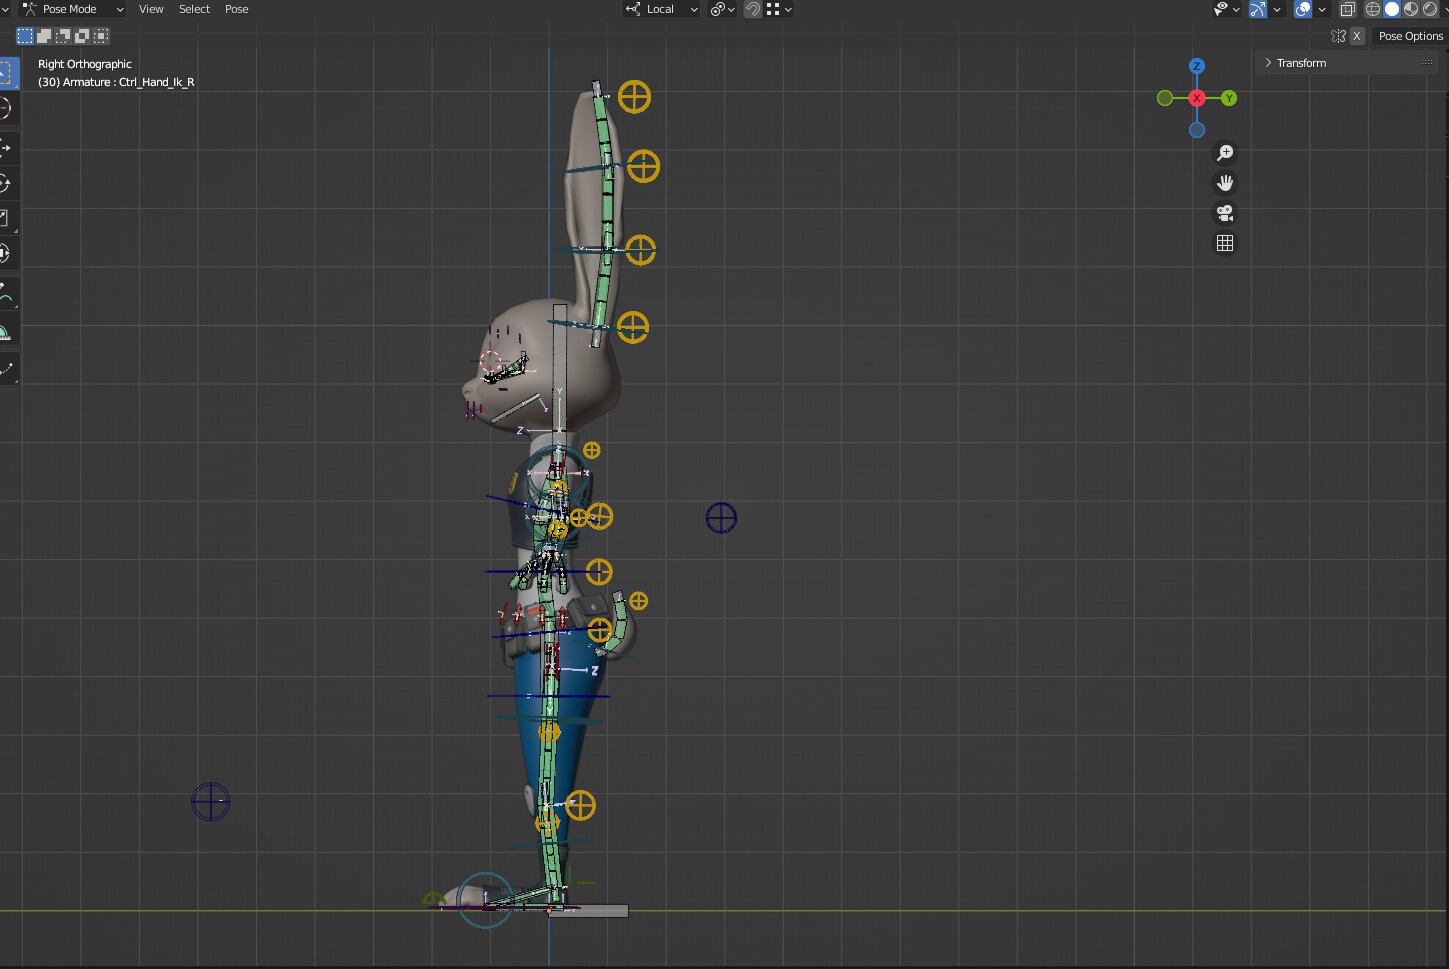Choose Invert Selection mode icon
Image resolution: width=1449 pixels, height=969 pixels.
(x=82, y=36)
